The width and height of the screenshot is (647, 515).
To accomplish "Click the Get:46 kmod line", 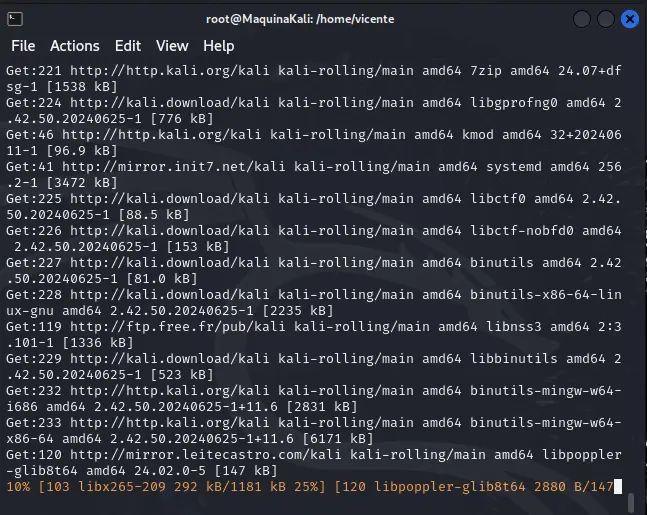I will coord(314,142).
